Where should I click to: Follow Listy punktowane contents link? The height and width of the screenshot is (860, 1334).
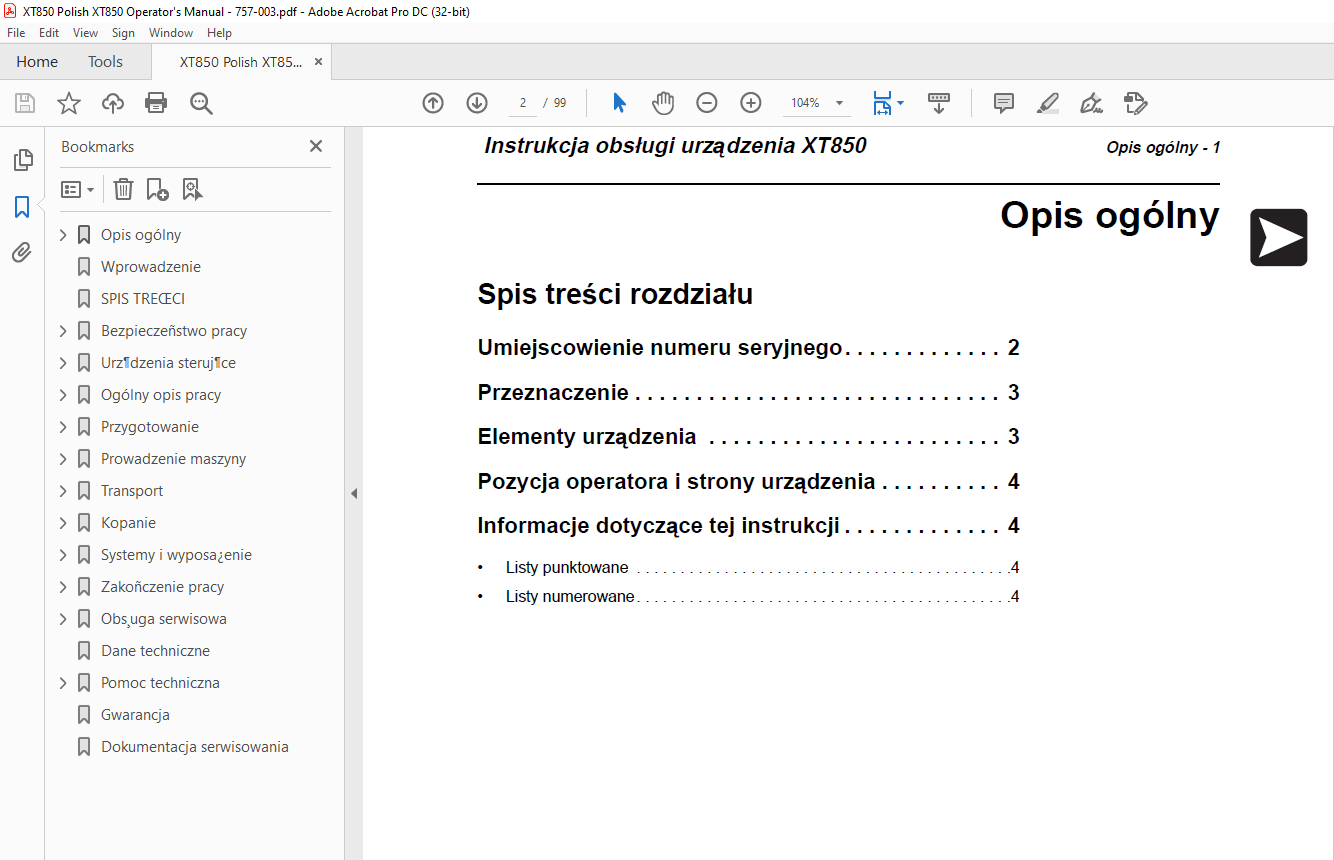tap(762, 568)
